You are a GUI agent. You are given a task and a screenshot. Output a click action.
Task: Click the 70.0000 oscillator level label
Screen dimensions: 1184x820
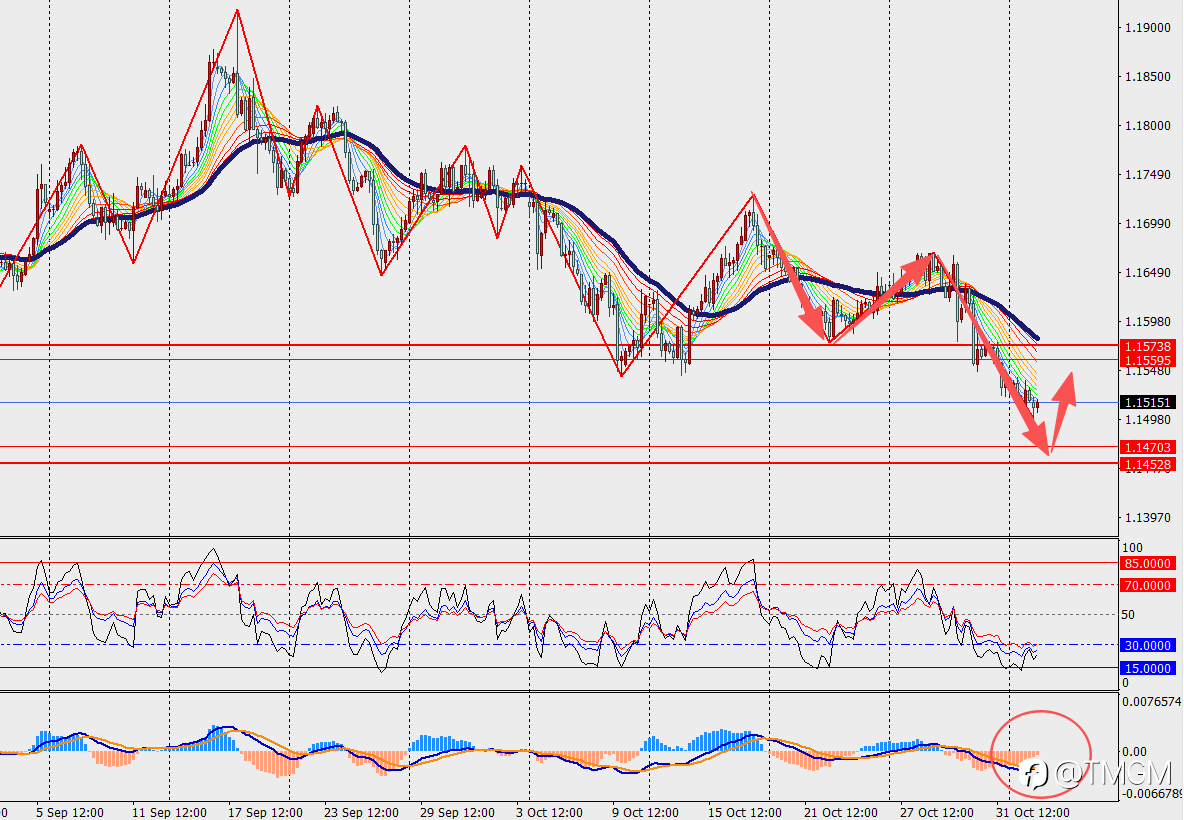[x=1148, y=585]
